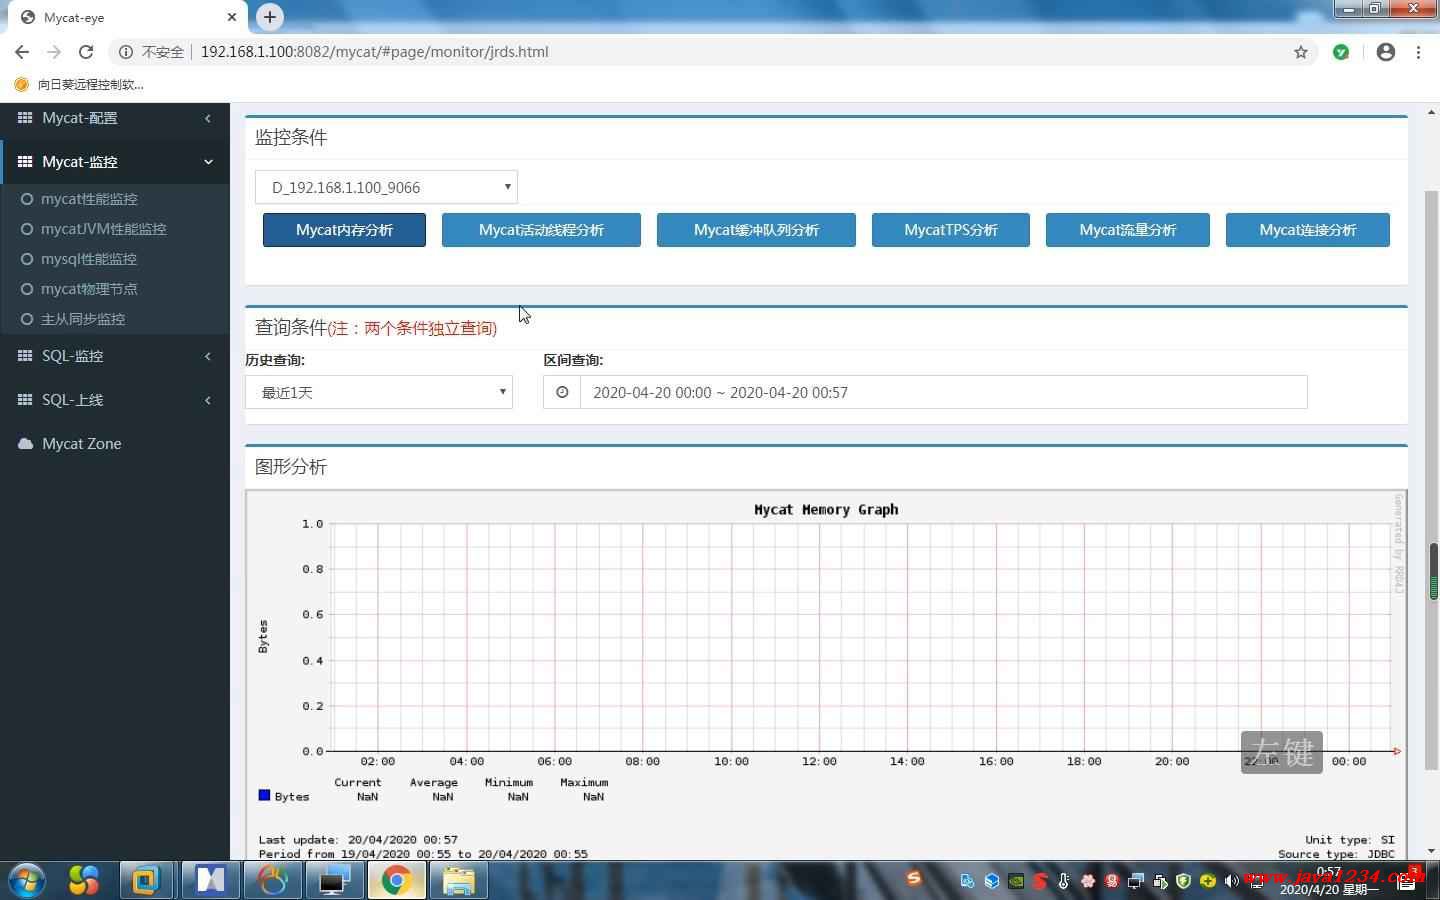Click the Mycat活动线程分析 button
Screen dimensions: 1440x900
(x=541, y=230)
